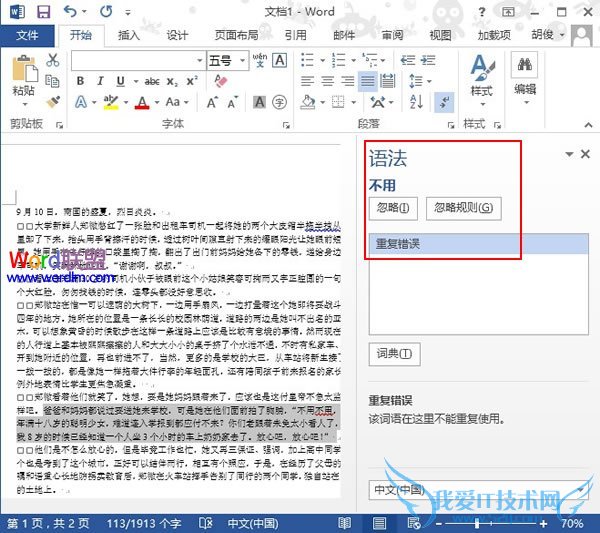This screenshot has width=600, height=533.
Task: Click the Cut scissors icon
Action: pyautogui.click(x=52, y=61)
